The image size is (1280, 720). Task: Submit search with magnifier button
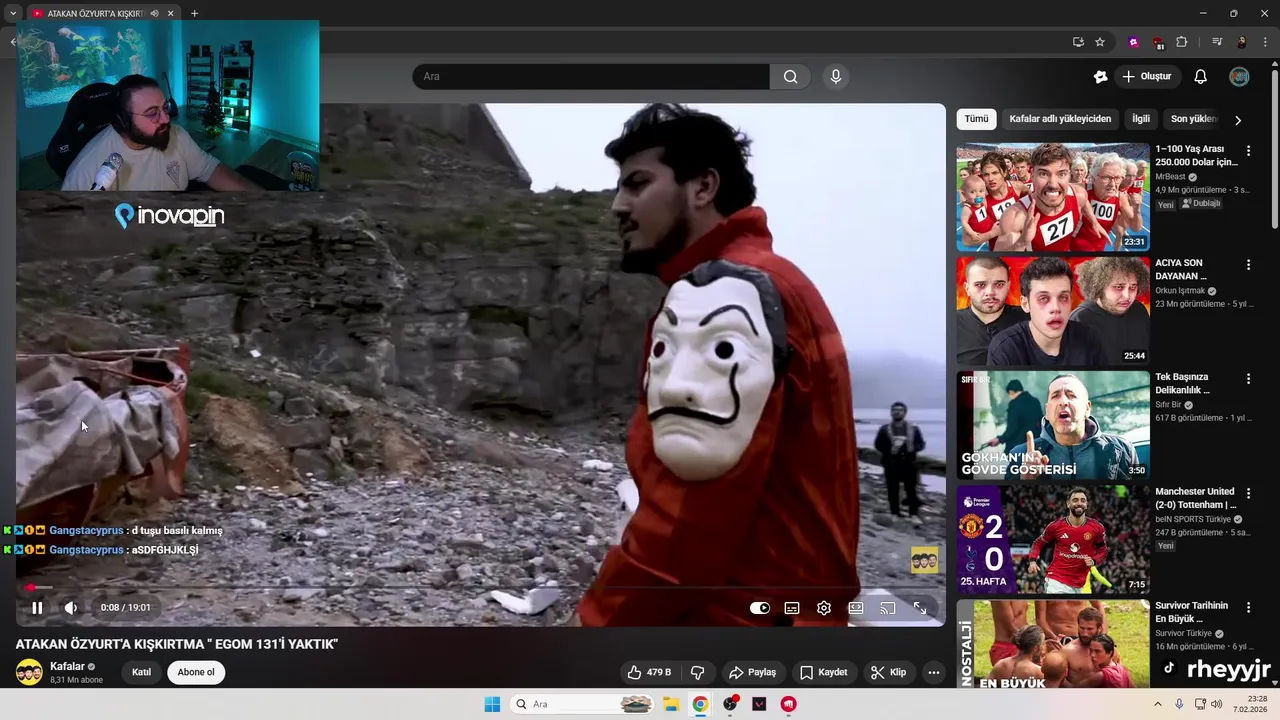tap(790, 77)
